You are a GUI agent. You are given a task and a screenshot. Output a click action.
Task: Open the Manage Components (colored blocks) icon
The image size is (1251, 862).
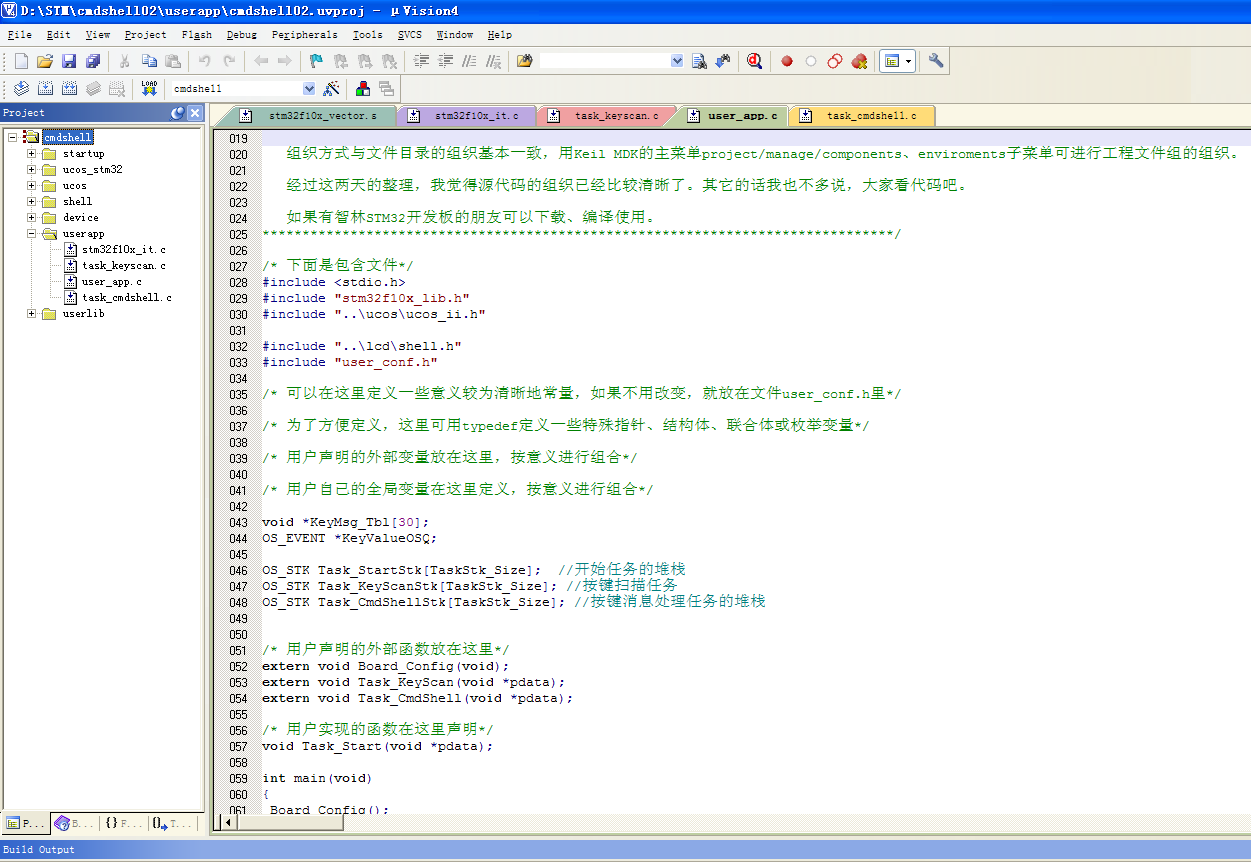(x=362, y=88)
